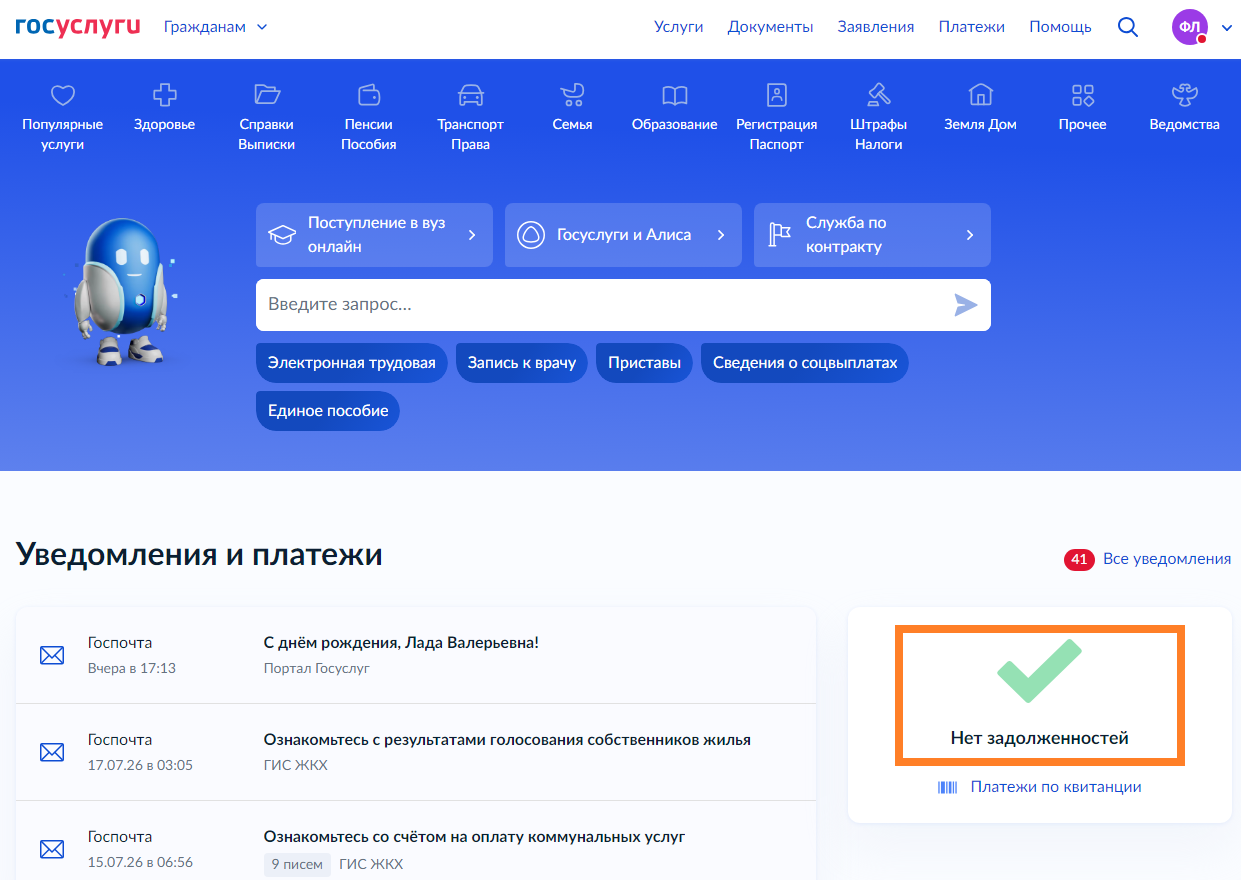Image resolution: width=1241 pixels, height=880 pixels.
Task: Click the envelope icon for голосования собственников message
Action: (x=52, y=752)
